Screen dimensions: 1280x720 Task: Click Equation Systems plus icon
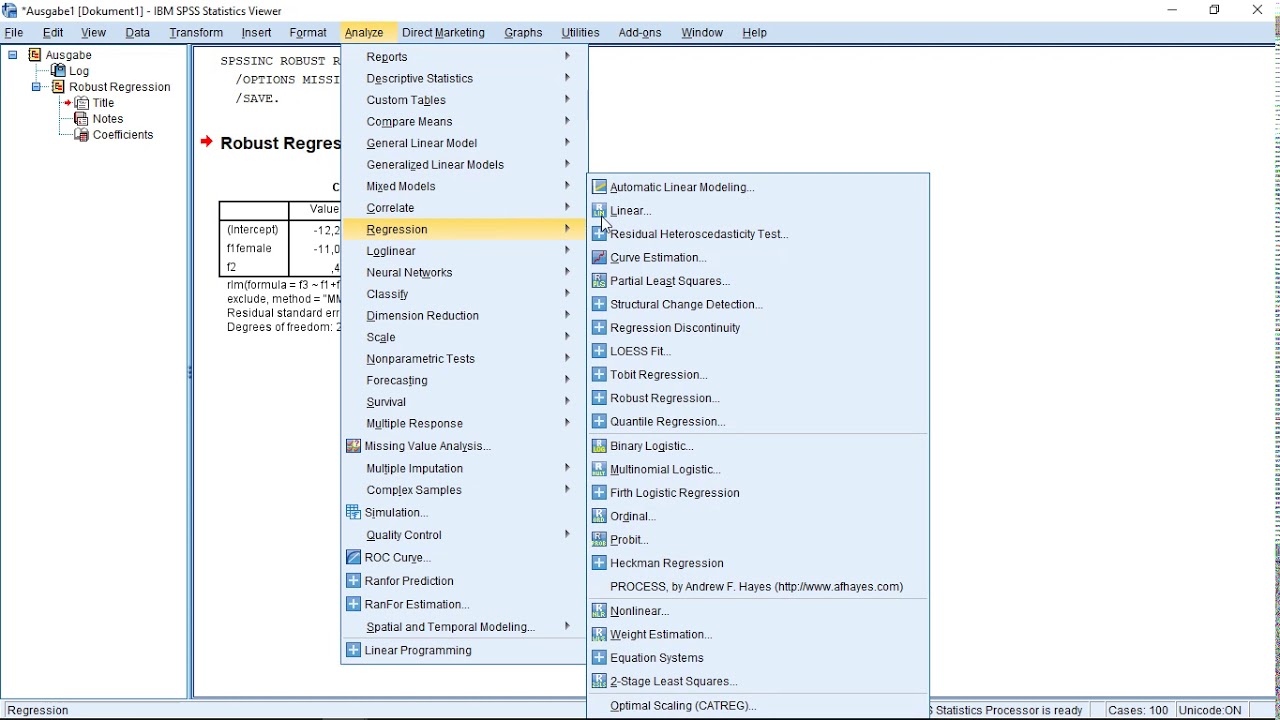(600, 659)
